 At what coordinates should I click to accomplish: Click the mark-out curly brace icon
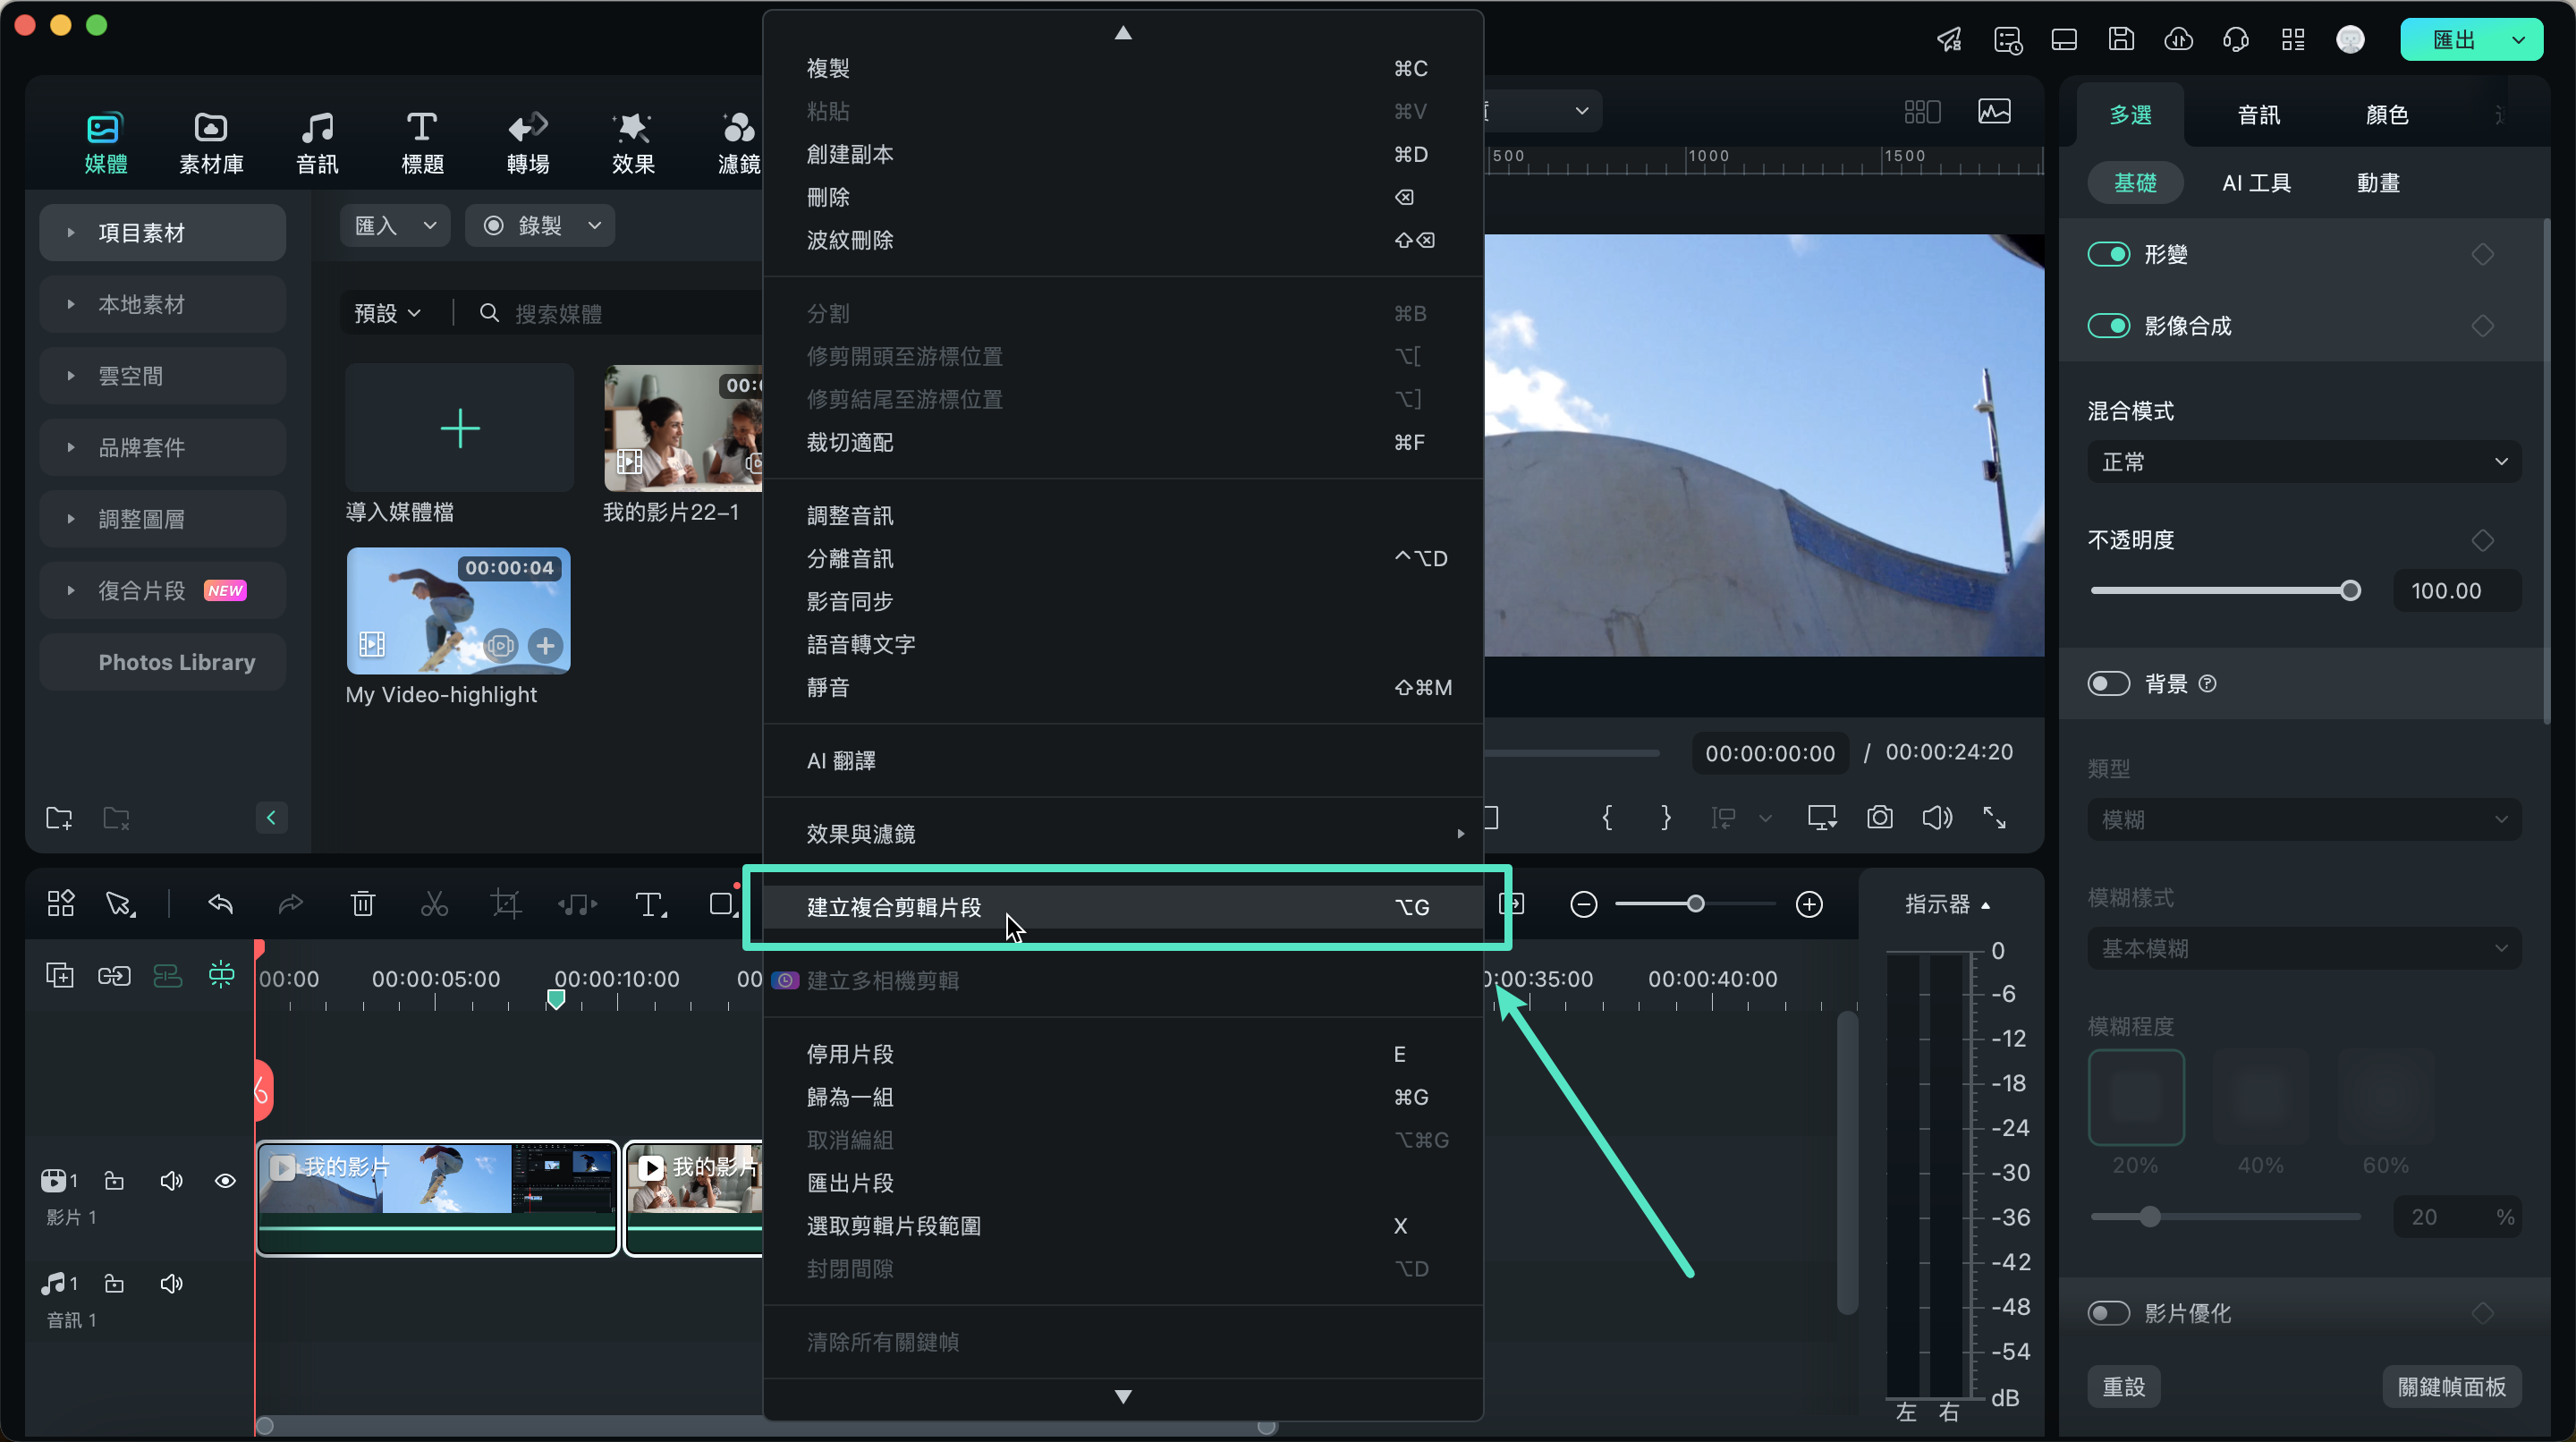(x=1665, y=817)
